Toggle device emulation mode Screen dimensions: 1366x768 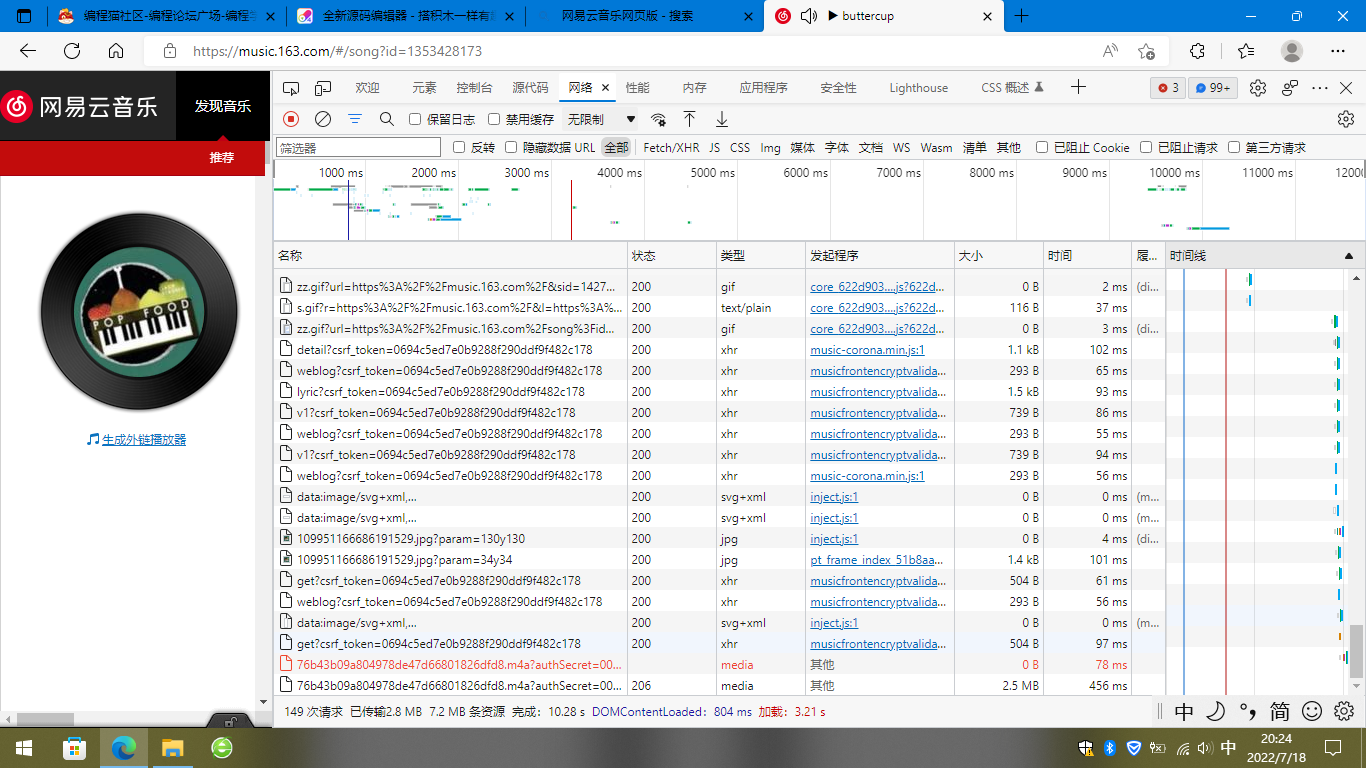(323, 88)
